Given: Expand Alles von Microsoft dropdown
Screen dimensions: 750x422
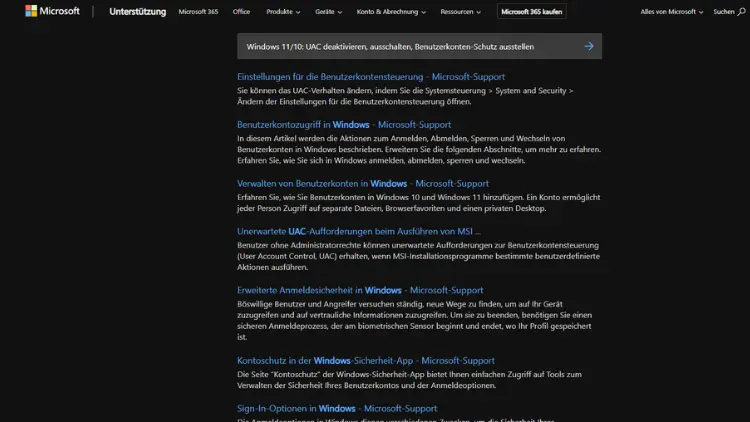Looking at the screenshot, I should pyautogui.click(x=672, y=11).
